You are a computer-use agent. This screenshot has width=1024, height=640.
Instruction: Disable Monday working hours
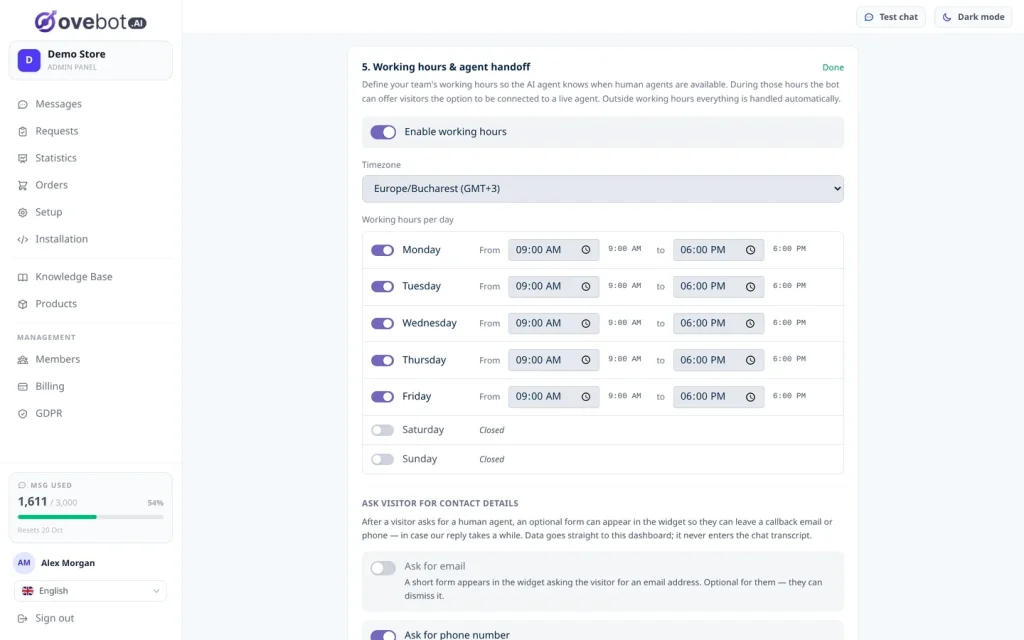[x=382, y=250]
